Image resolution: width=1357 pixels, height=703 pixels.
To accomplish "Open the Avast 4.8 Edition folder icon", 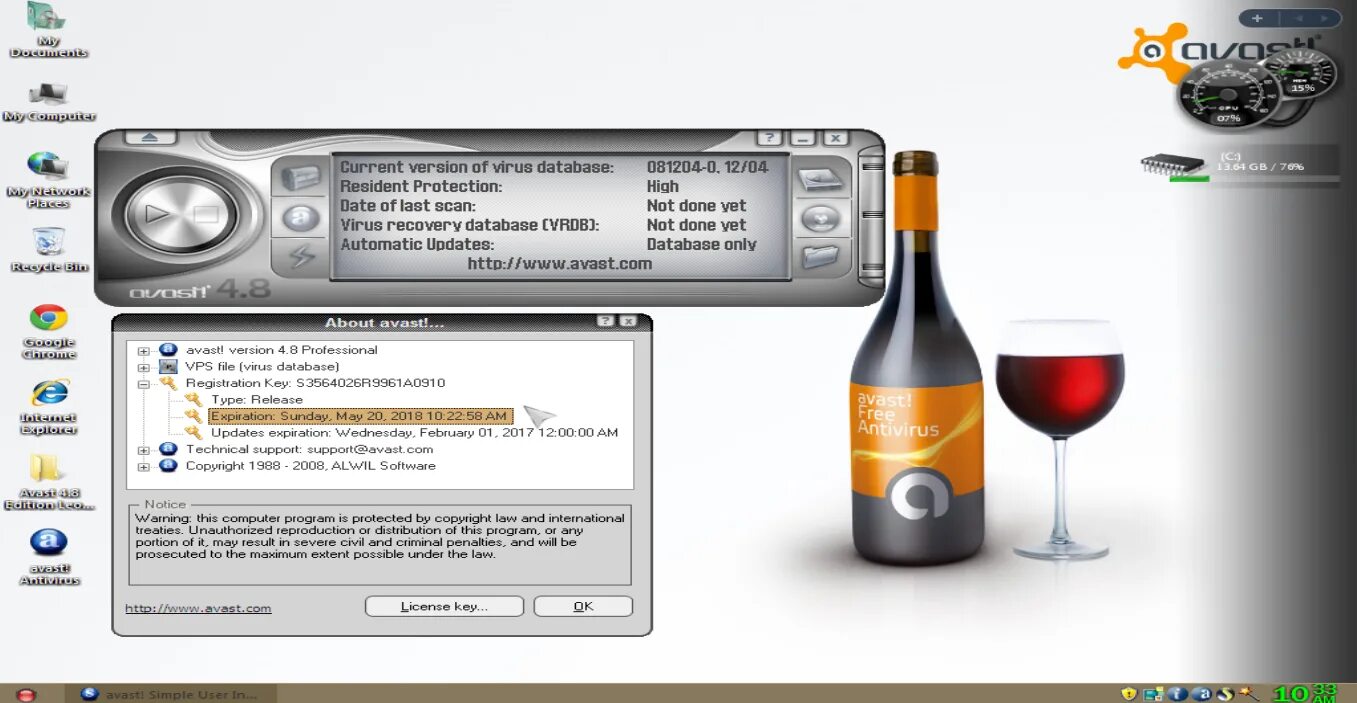I will [48, 481].
